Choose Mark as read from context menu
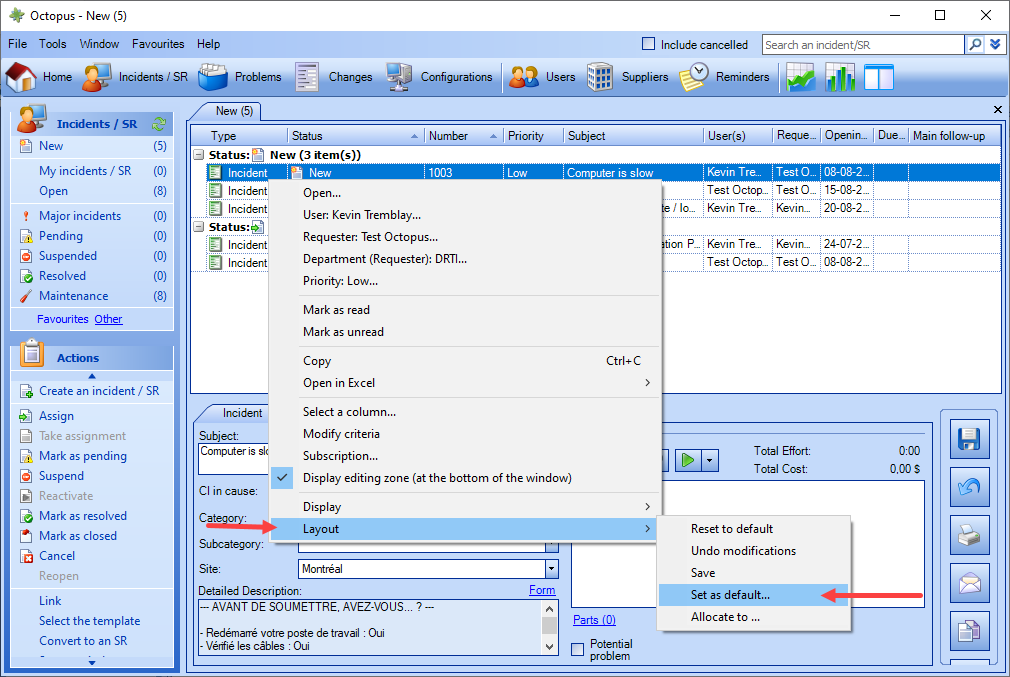This screenshot has height=677, width=1010. coord(464,310)
